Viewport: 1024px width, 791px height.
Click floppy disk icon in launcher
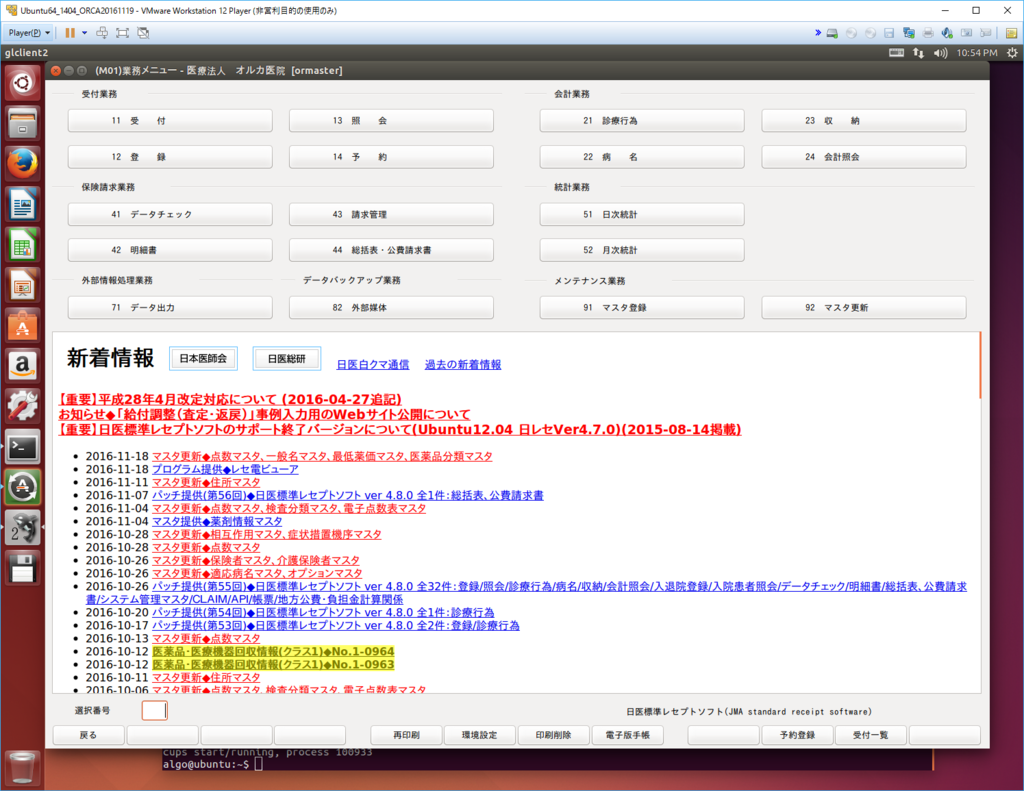tap(22, 568)
